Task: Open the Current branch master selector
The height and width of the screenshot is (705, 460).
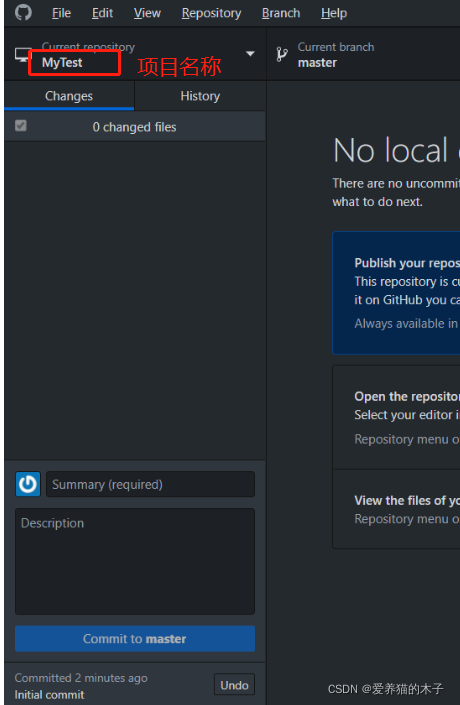Action: pyautogui.click(x=363, y=54)
